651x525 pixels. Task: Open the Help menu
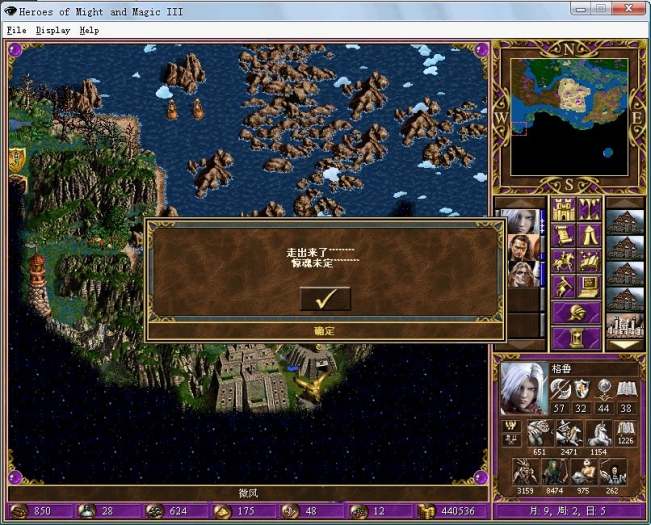tap(90, 30)
